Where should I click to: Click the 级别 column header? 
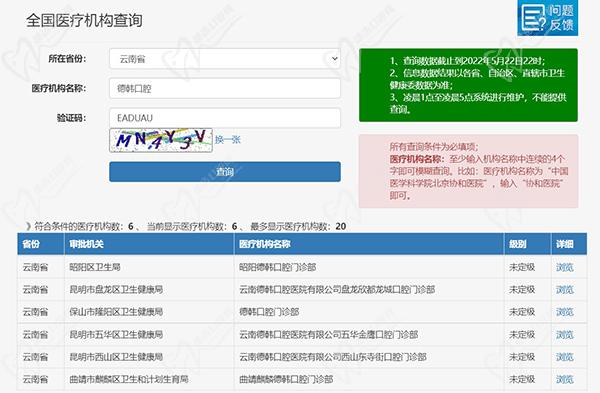(x=527, y=244)
